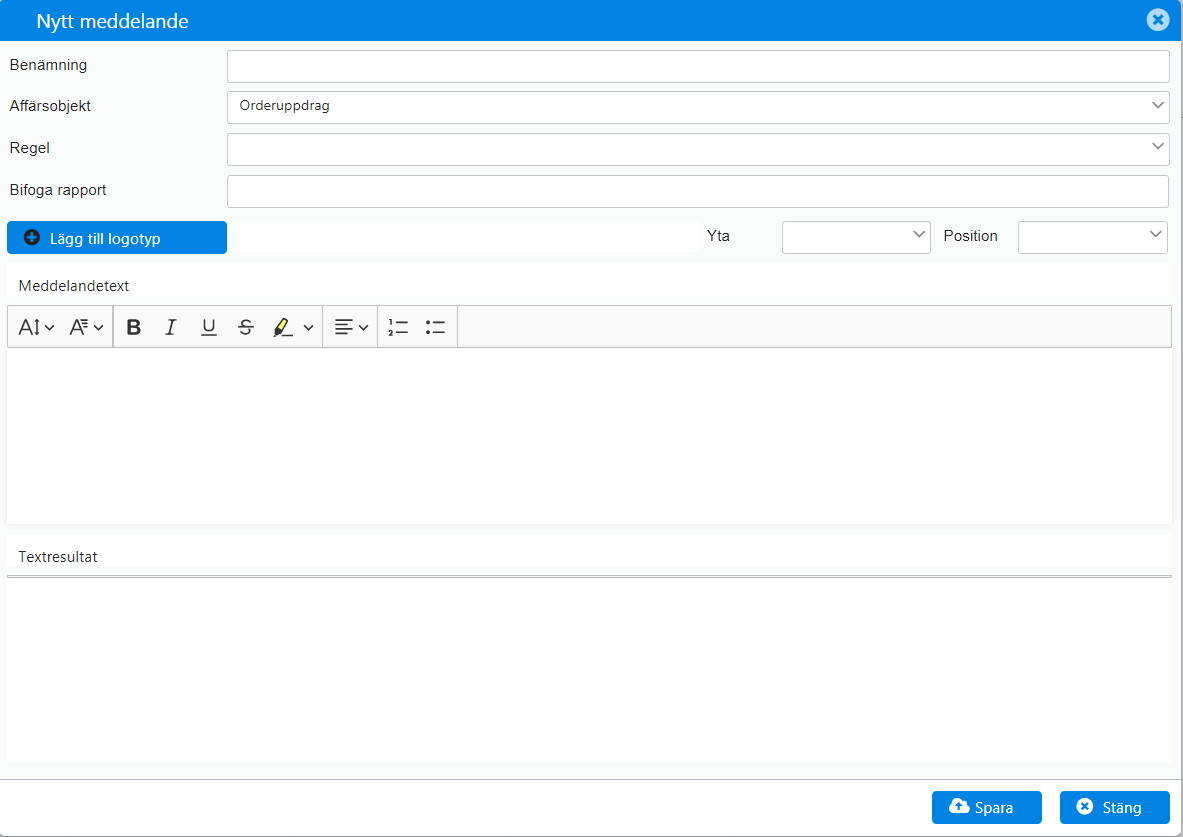Open the font size dropdown in toolbar
Image resolution: width=1183 pixels, height=837 pixels.
[x=36, y=327]
